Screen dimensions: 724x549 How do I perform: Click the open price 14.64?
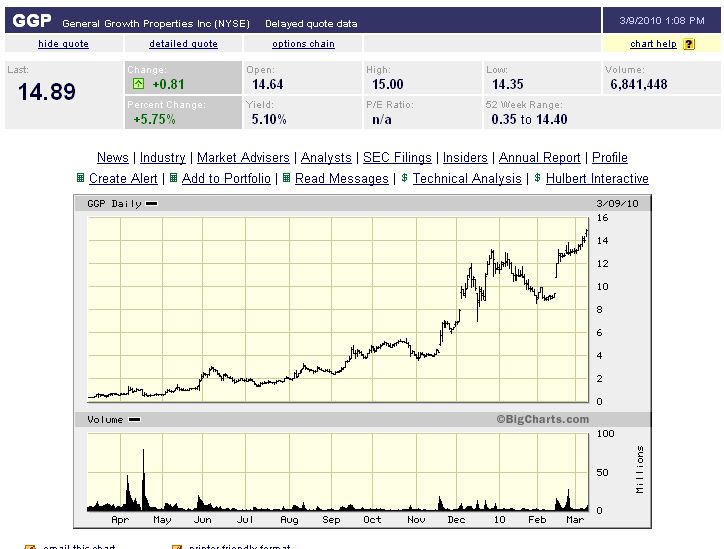pos(267,84)
